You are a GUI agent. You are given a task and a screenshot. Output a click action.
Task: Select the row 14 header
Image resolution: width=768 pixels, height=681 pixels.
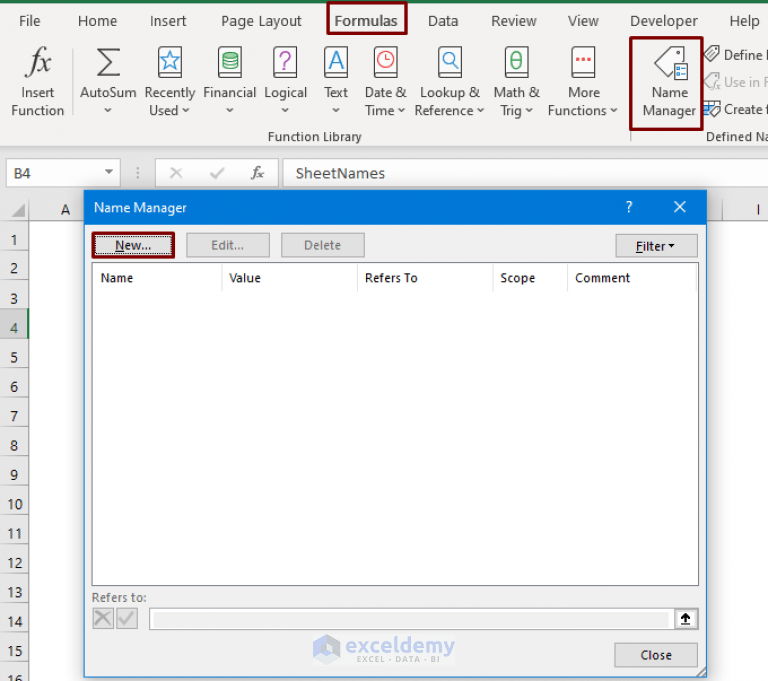[x=14, y=622]
